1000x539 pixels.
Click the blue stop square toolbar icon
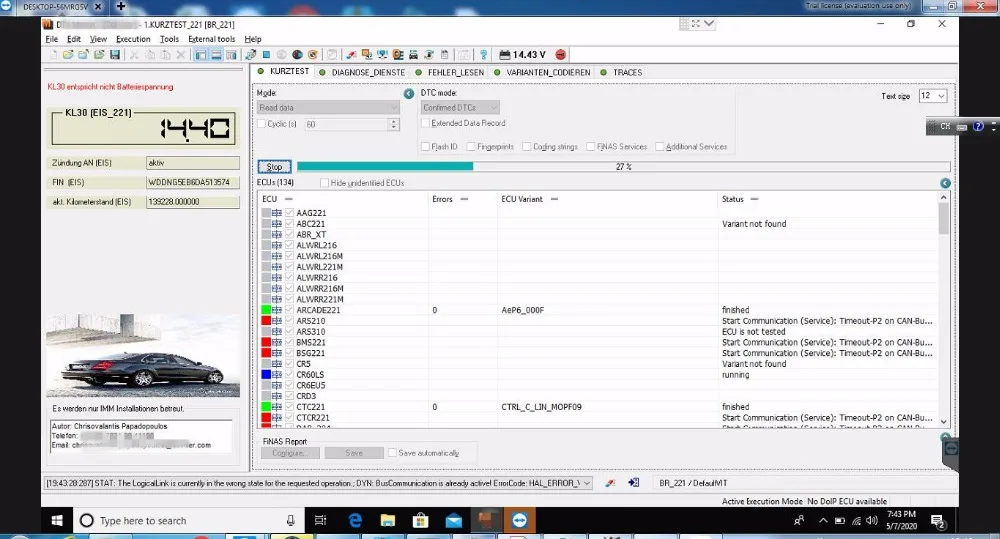pos(267,55)
